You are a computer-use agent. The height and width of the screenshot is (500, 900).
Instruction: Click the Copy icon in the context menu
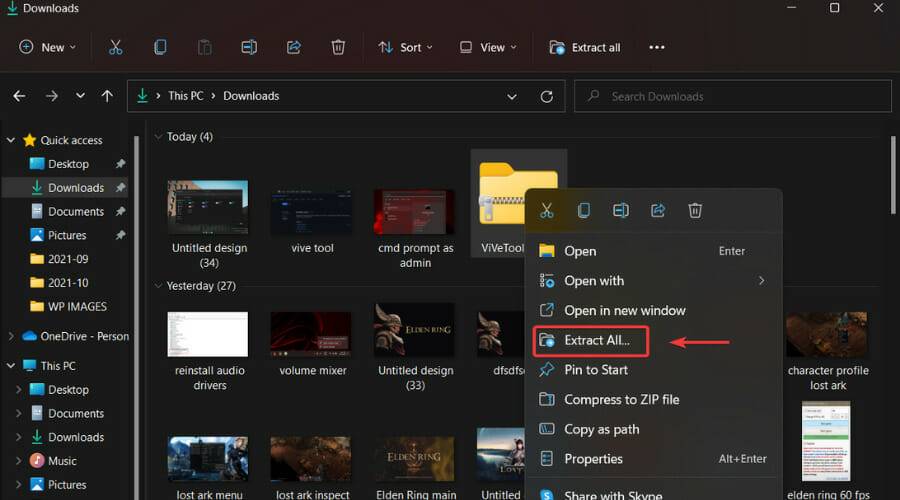pyautogui.click(x=584, y=210)
